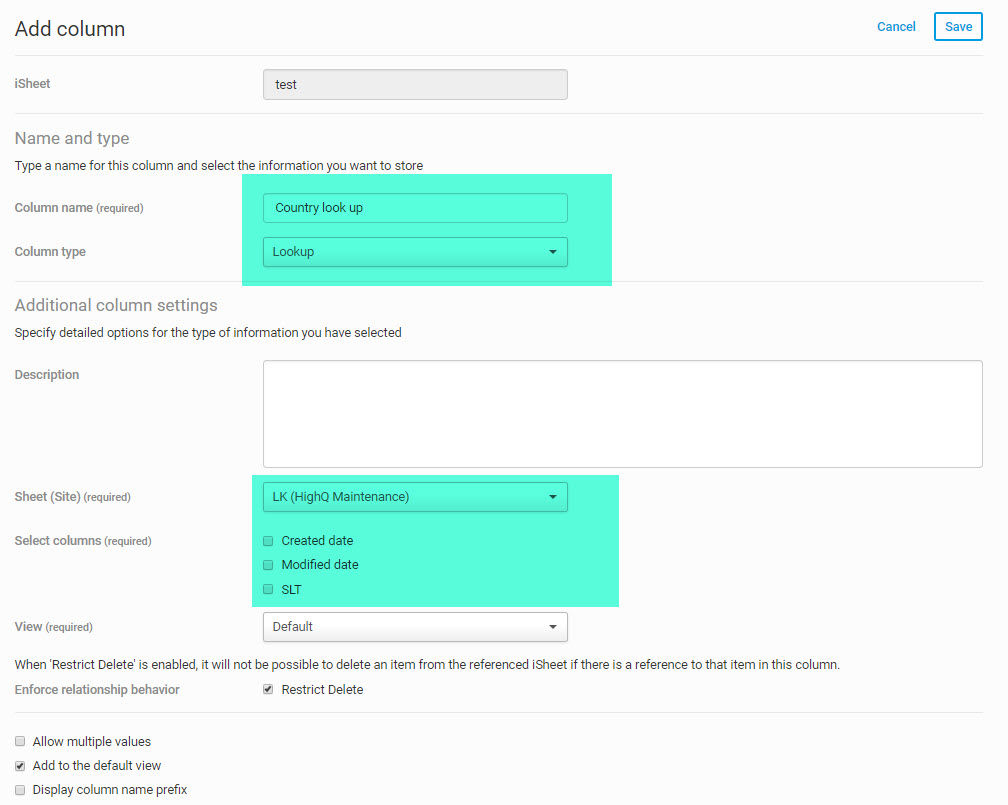Image resolution: width=1008 pixels, height=805 pixels.
Task: Check the Modified date checkbox
Action: (268, 565)
